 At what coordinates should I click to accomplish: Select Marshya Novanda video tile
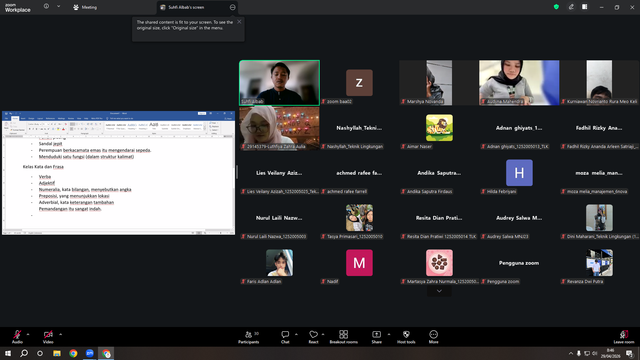[439, 83]
